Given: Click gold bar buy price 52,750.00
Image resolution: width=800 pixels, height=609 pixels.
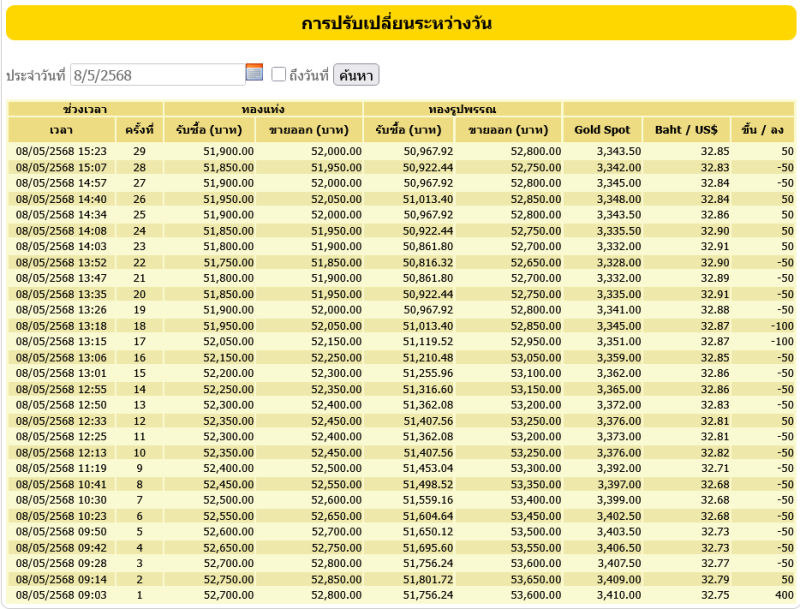Looking at the screenshot, I should tap(228, 579).
